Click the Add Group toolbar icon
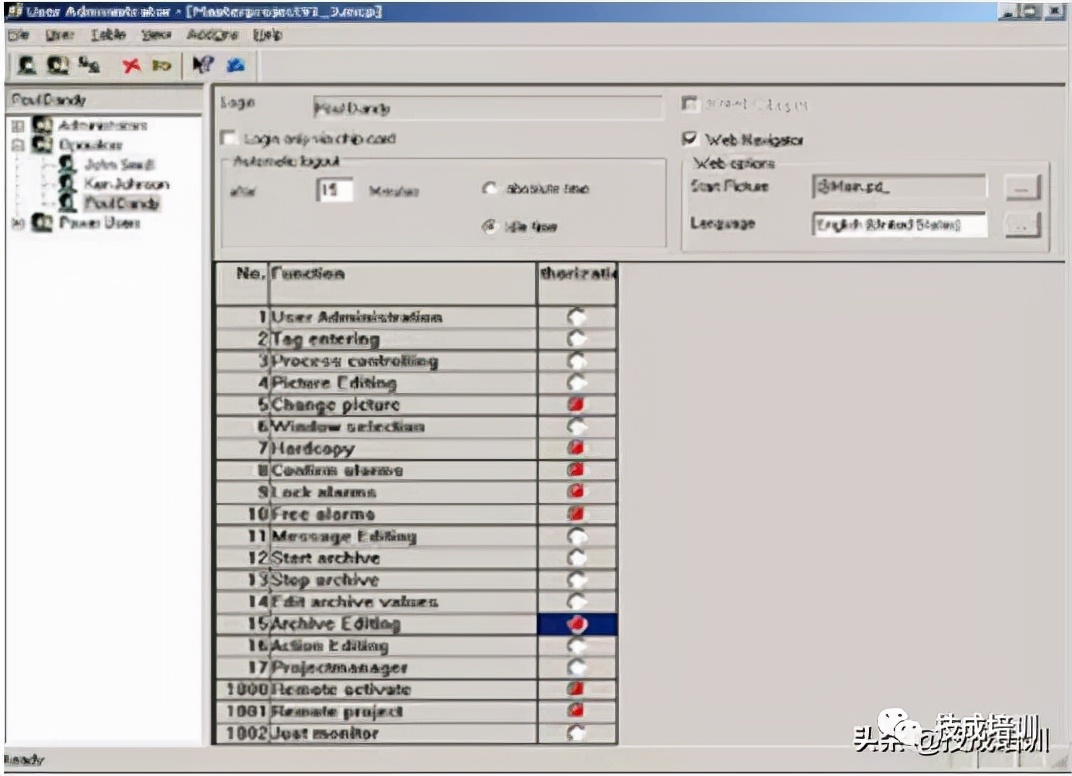1072x776 pixels. tap(58, 65)
